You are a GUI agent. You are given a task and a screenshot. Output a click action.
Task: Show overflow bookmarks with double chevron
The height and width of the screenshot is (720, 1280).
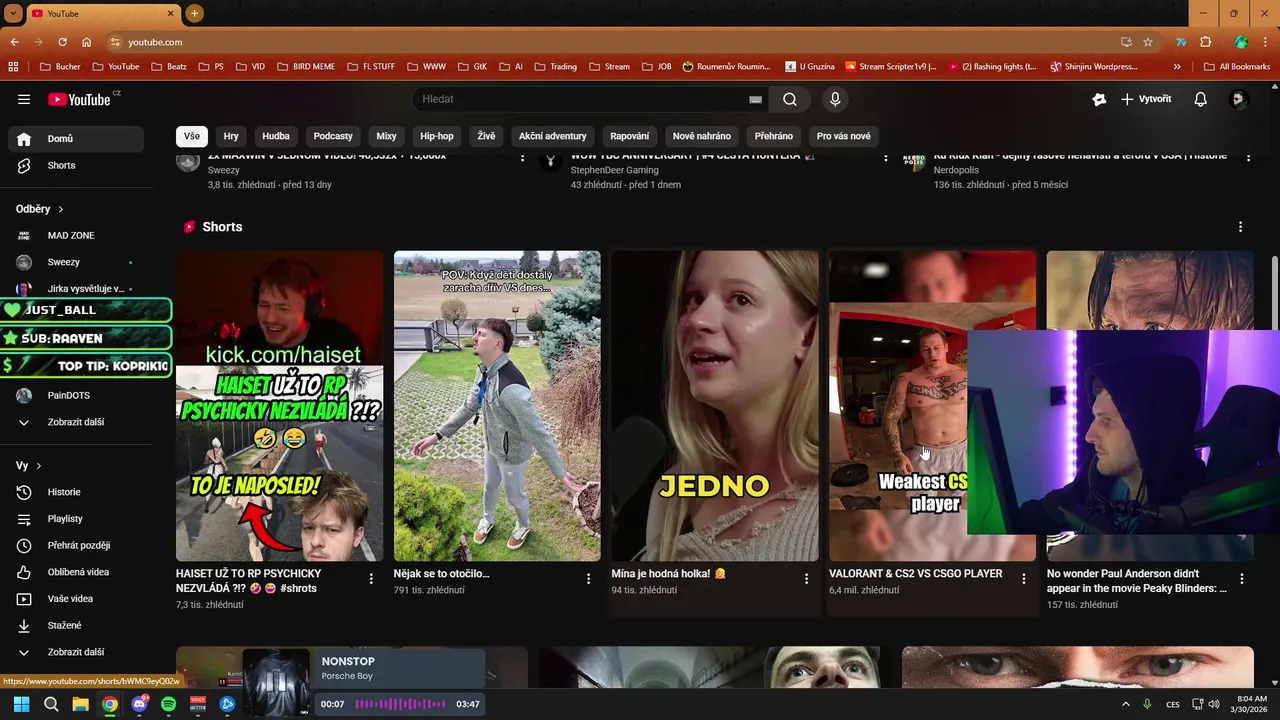(x=1177, y=67)
